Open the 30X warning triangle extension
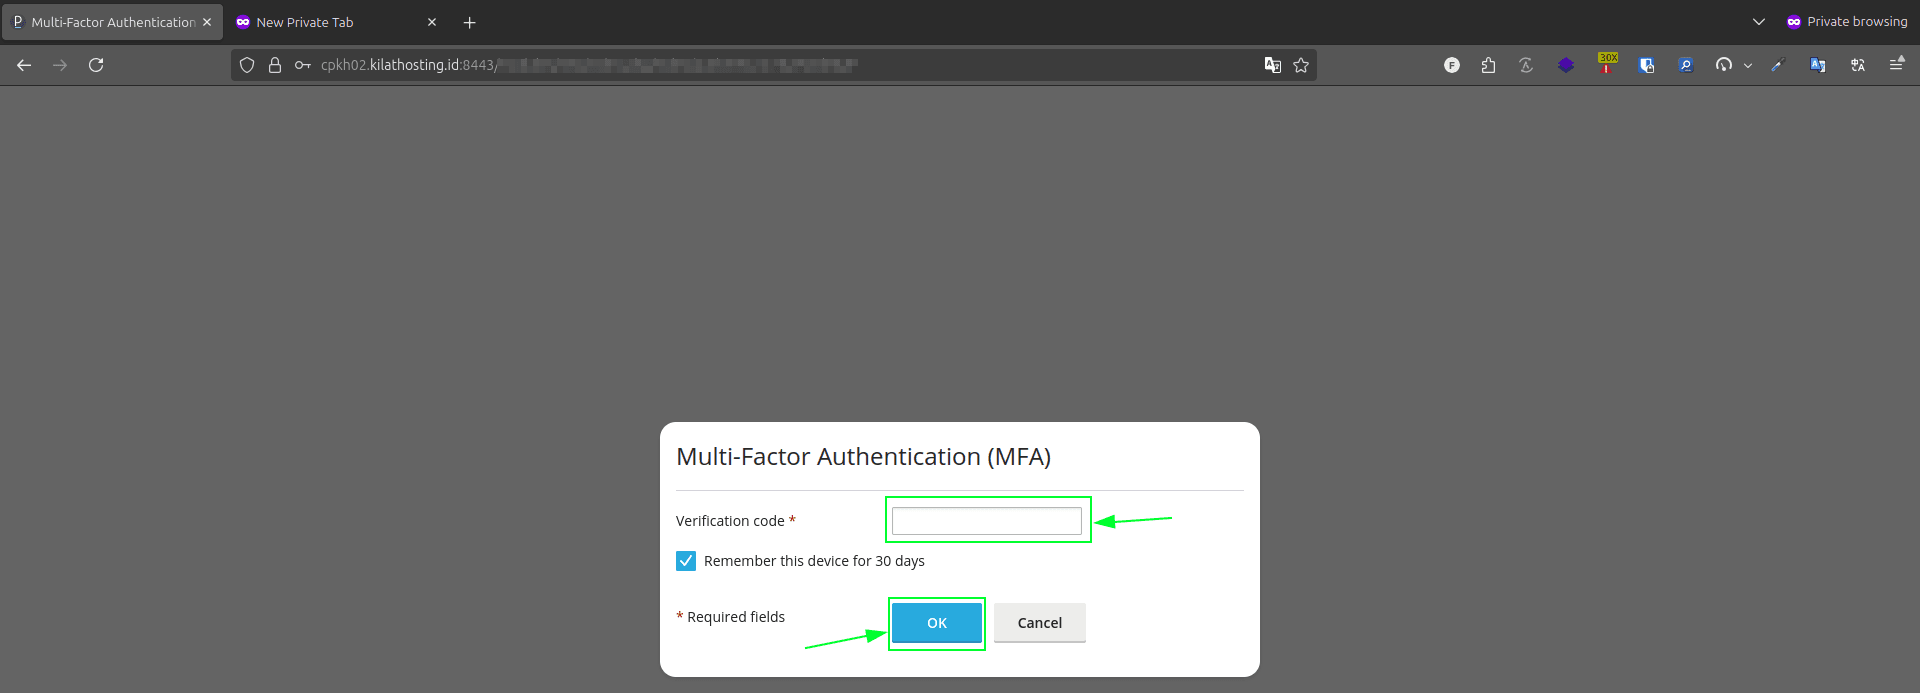This screenshot has width=1920, height=693. tap(1607, 63)
